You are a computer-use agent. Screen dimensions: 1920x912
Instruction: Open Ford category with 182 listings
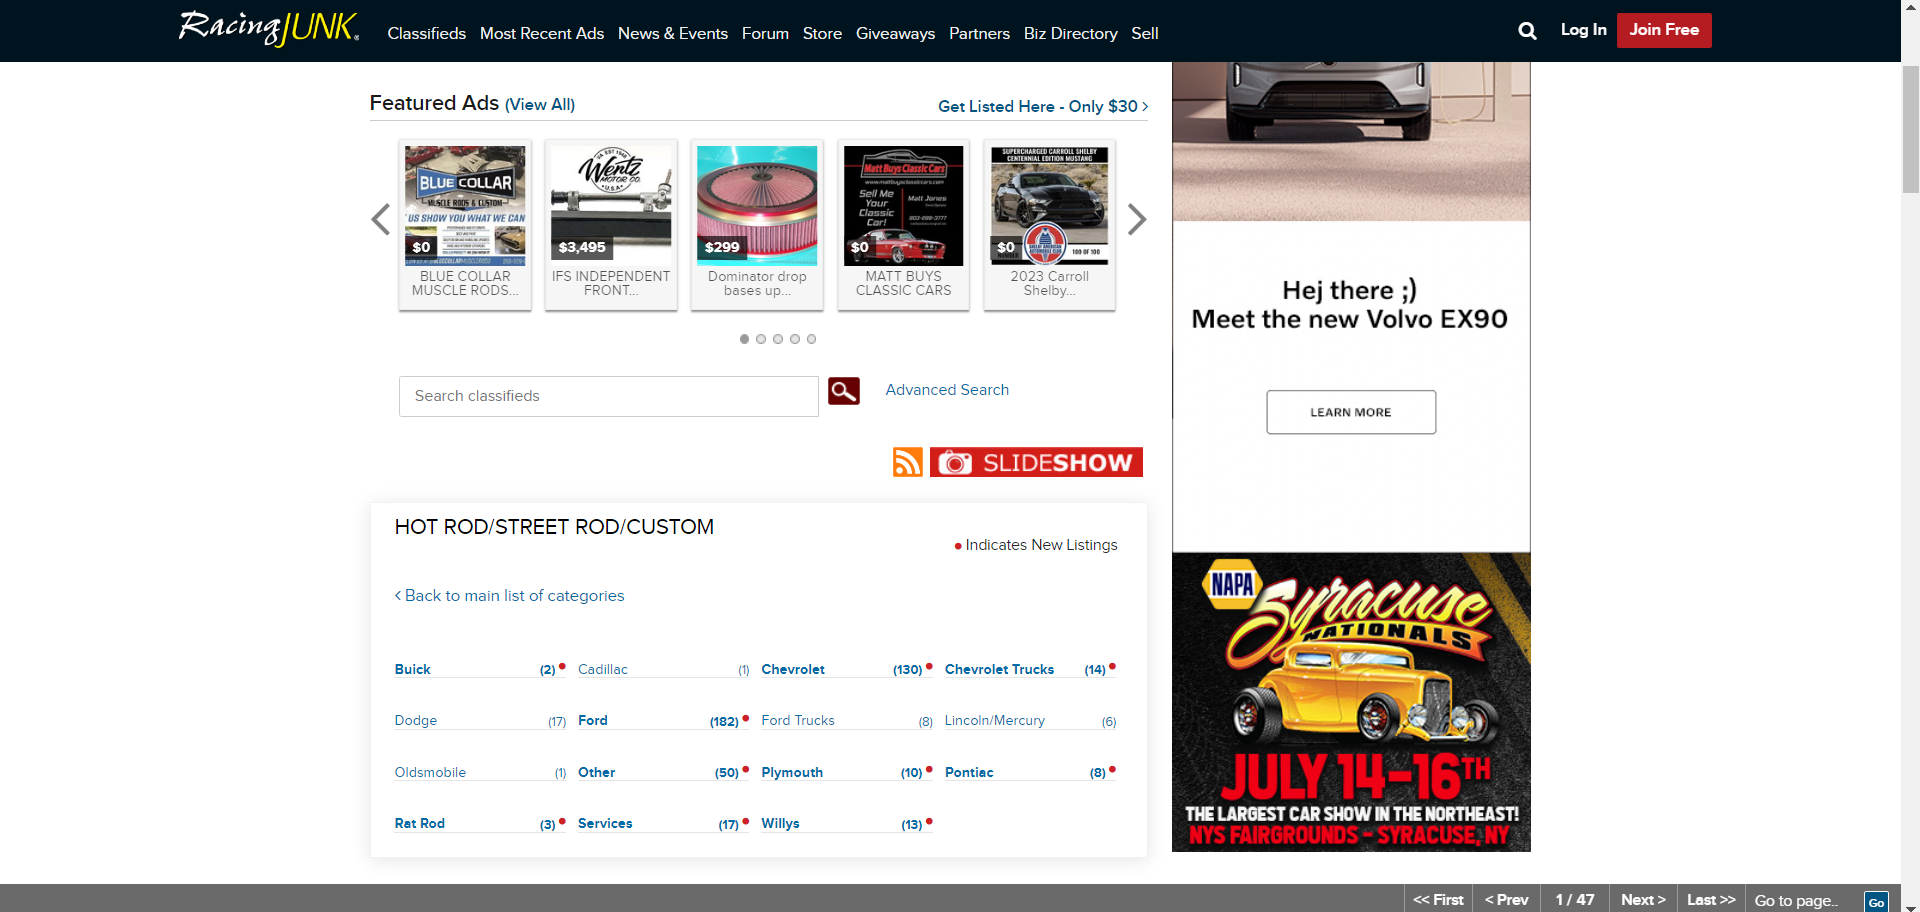pos(593,720)
